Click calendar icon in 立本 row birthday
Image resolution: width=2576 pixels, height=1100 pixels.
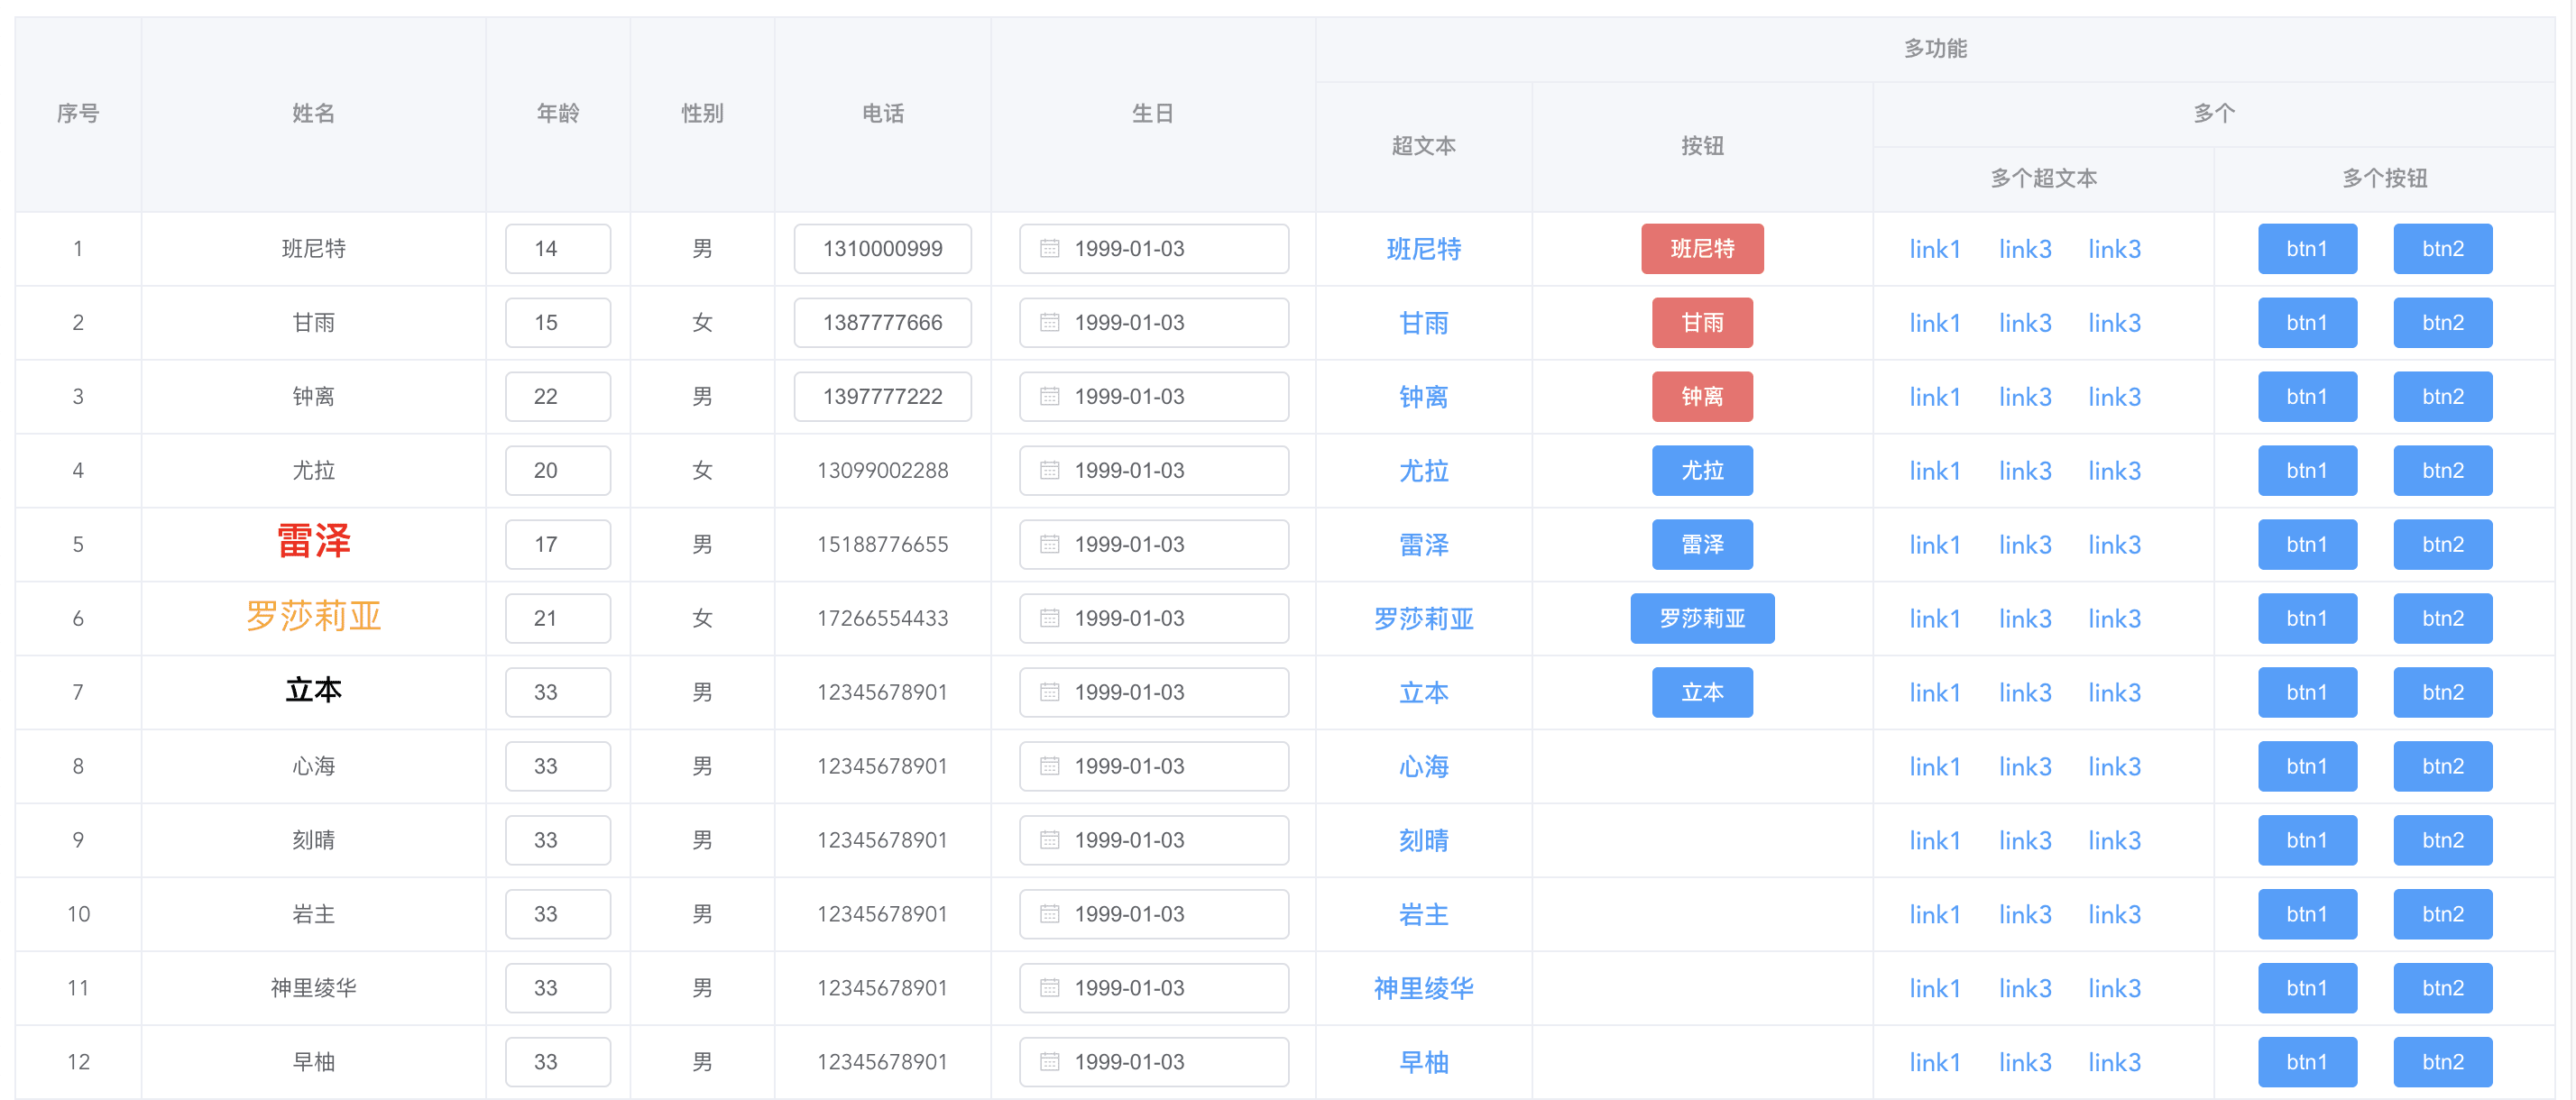click(1049, 693)
